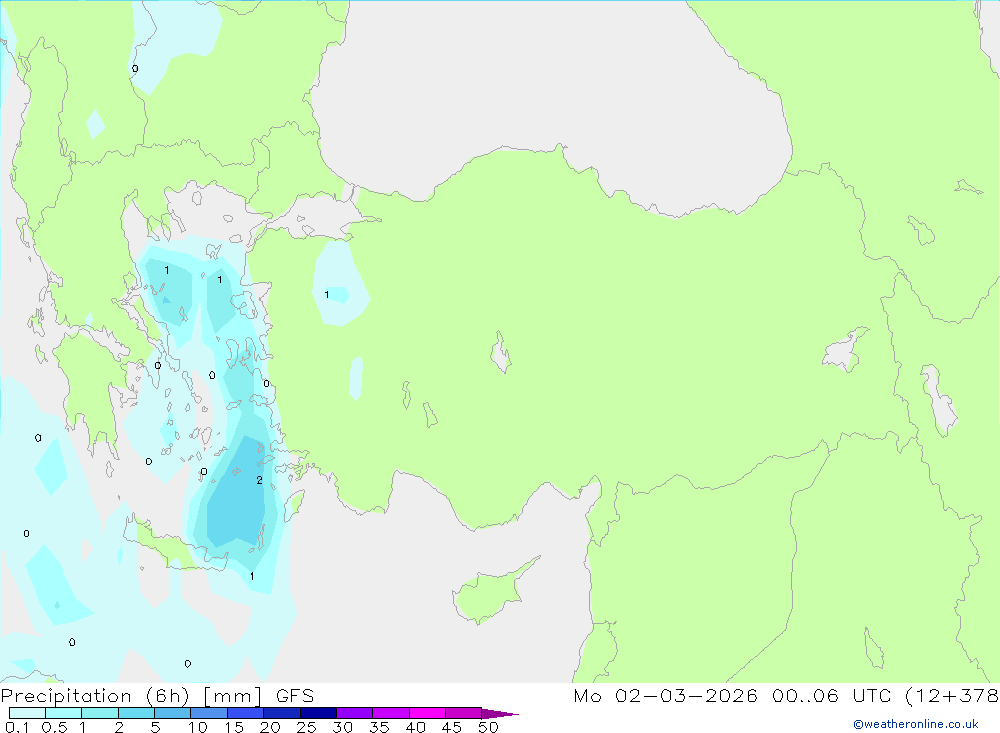Pick the 40–45 mm magenta legend swatch

(x=427, y=713)
